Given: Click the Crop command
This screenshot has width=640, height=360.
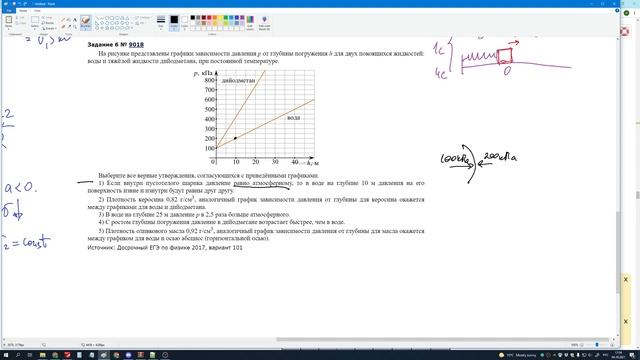Looking at the screenshot, I should pos(47,18).
